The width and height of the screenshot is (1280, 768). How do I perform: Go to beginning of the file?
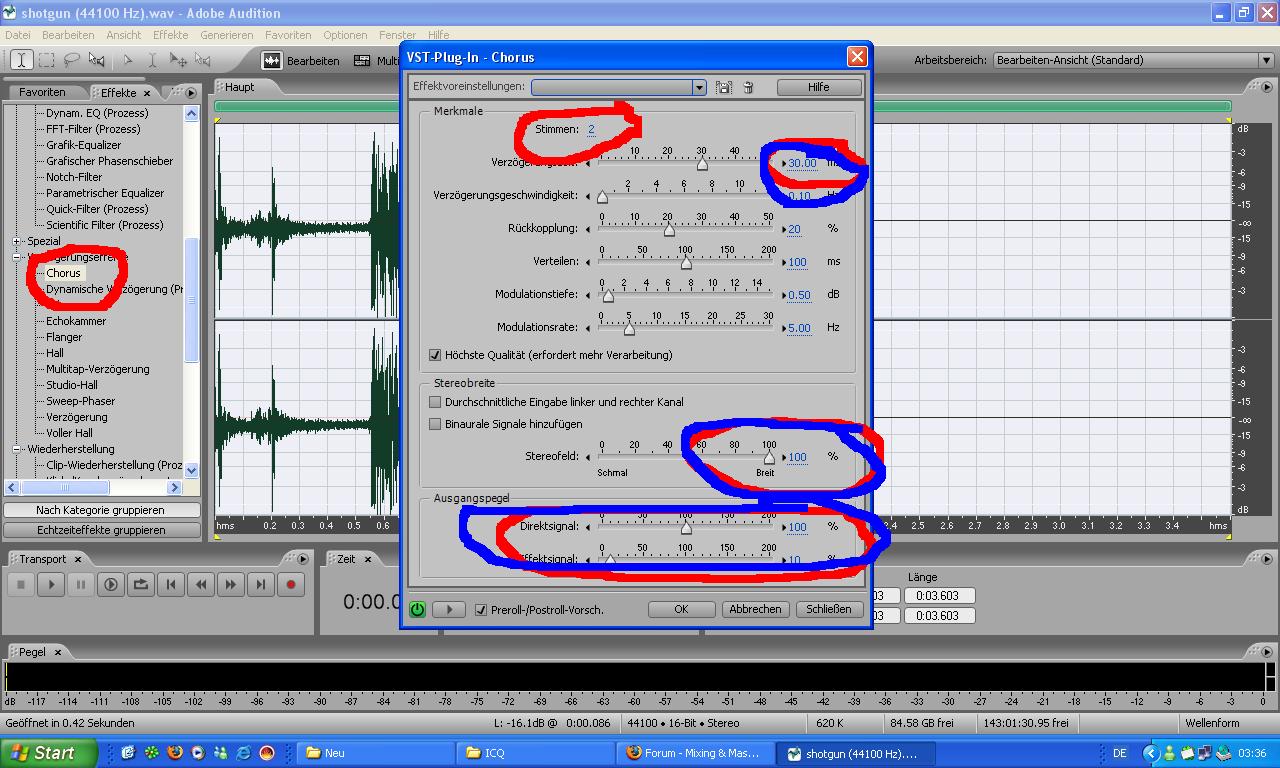click(171, 585)
